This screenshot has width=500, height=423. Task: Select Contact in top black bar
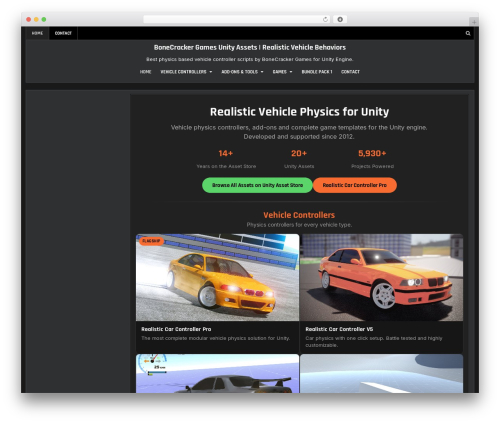63,33
